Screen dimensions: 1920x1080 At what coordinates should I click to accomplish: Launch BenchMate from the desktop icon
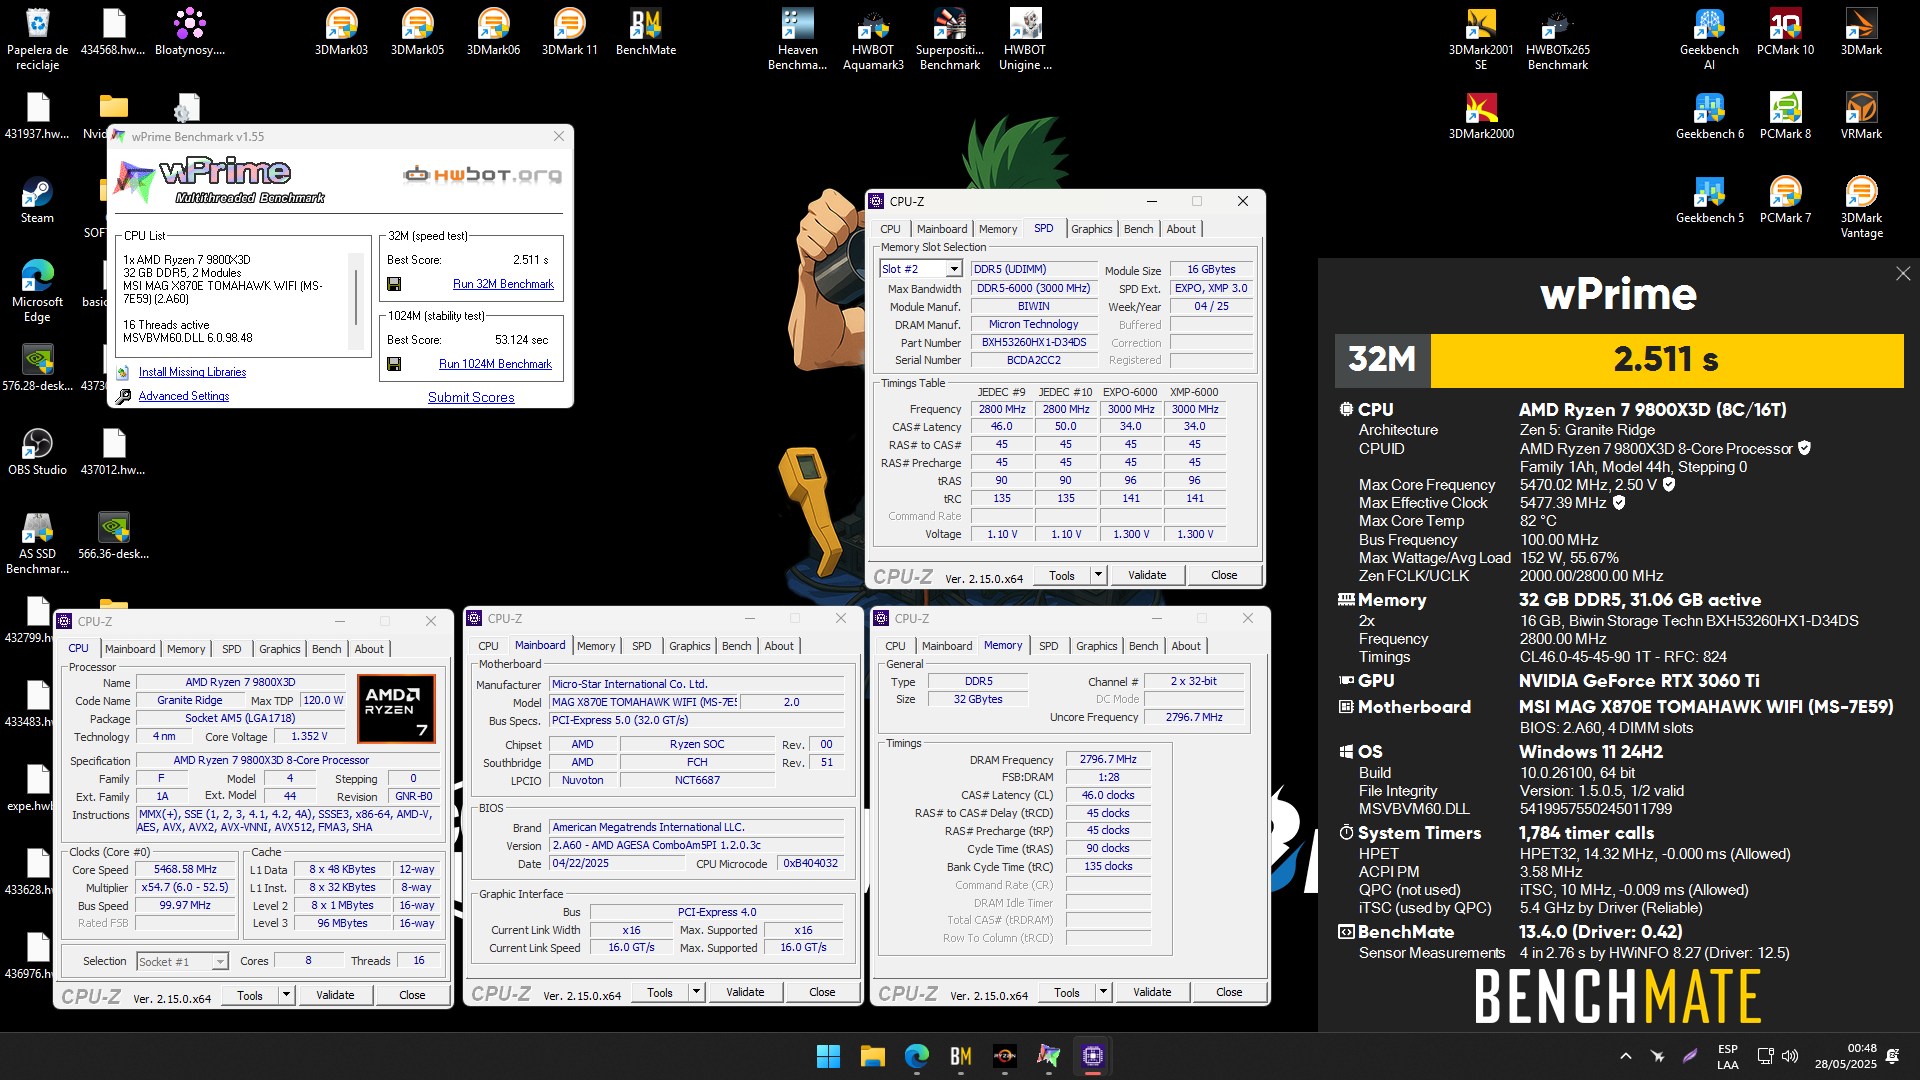646,32
